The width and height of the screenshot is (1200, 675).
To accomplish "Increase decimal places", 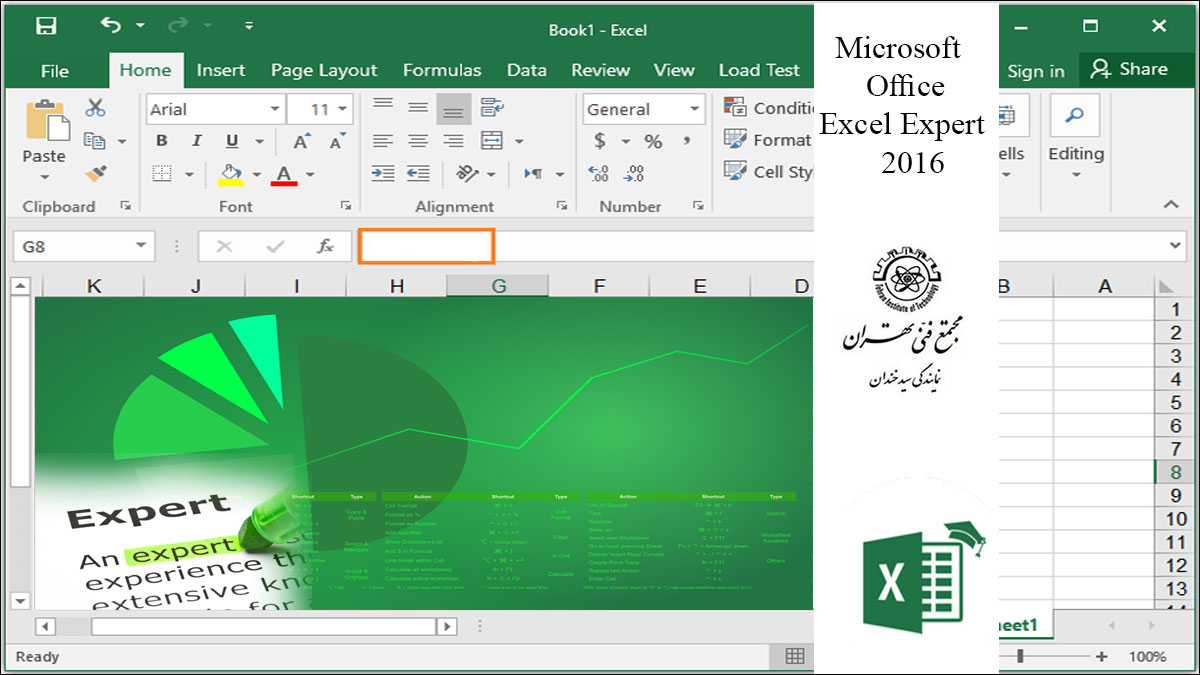I will (599, 174).
